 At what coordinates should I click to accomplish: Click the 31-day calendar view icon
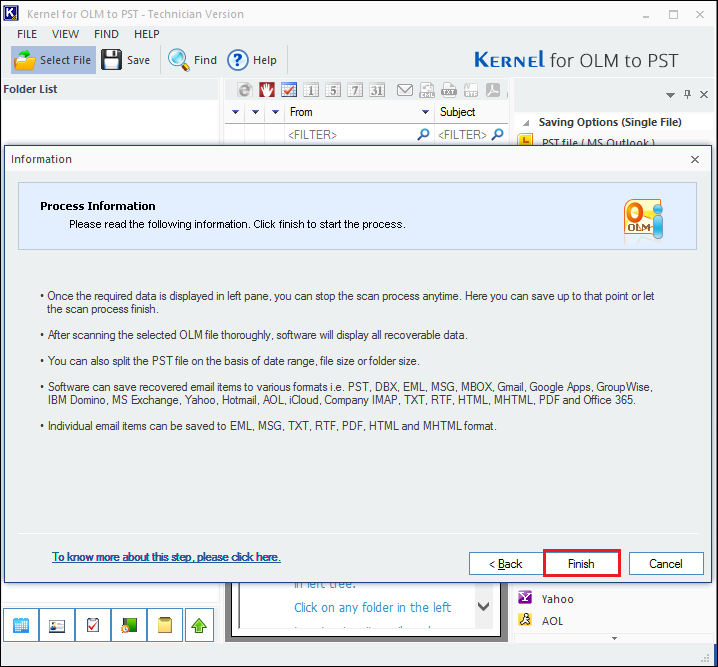377,90
